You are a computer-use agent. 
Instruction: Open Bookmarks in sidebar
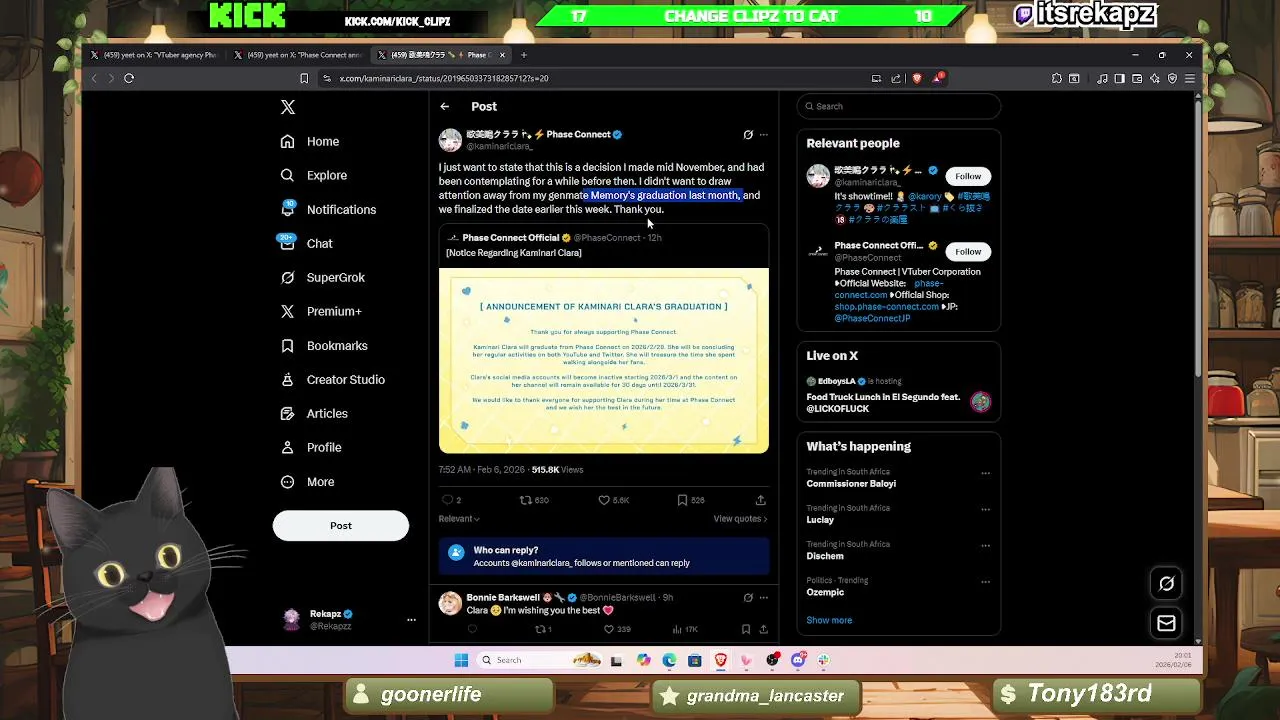coord(324,346)
